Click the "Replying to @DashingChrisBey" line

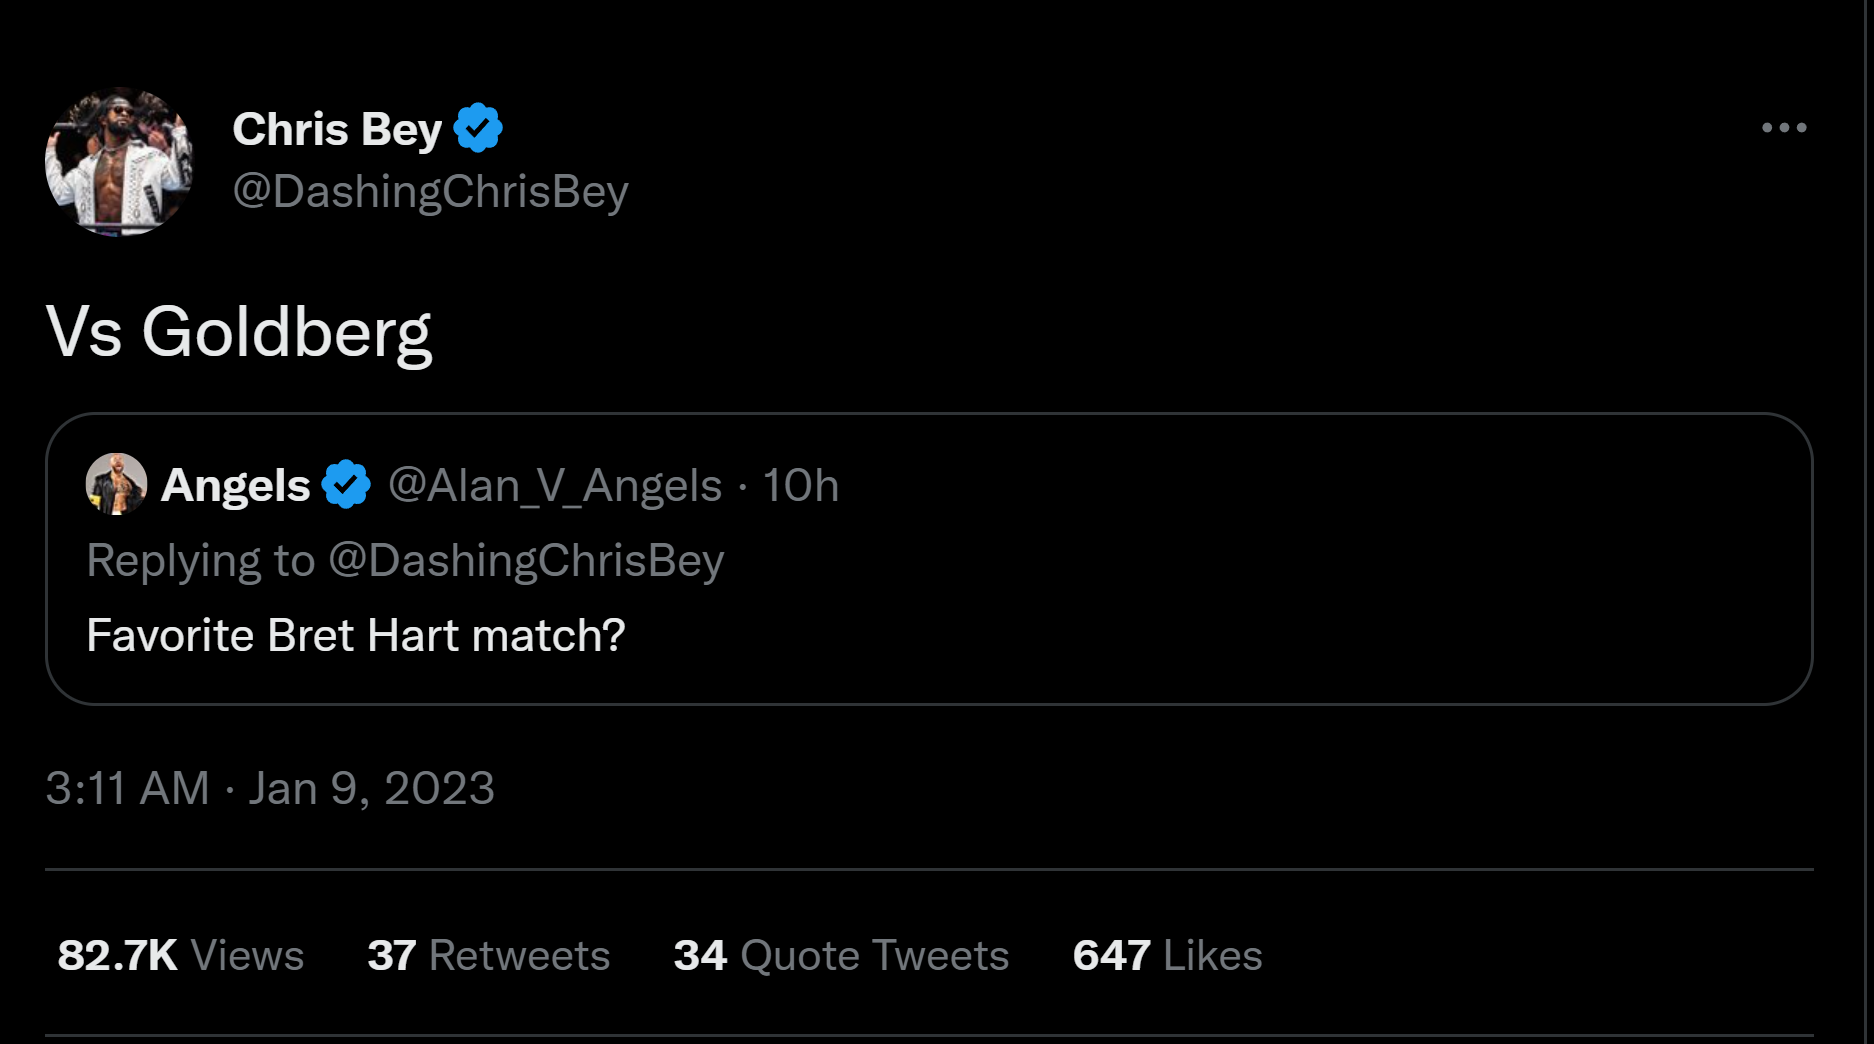405,560
